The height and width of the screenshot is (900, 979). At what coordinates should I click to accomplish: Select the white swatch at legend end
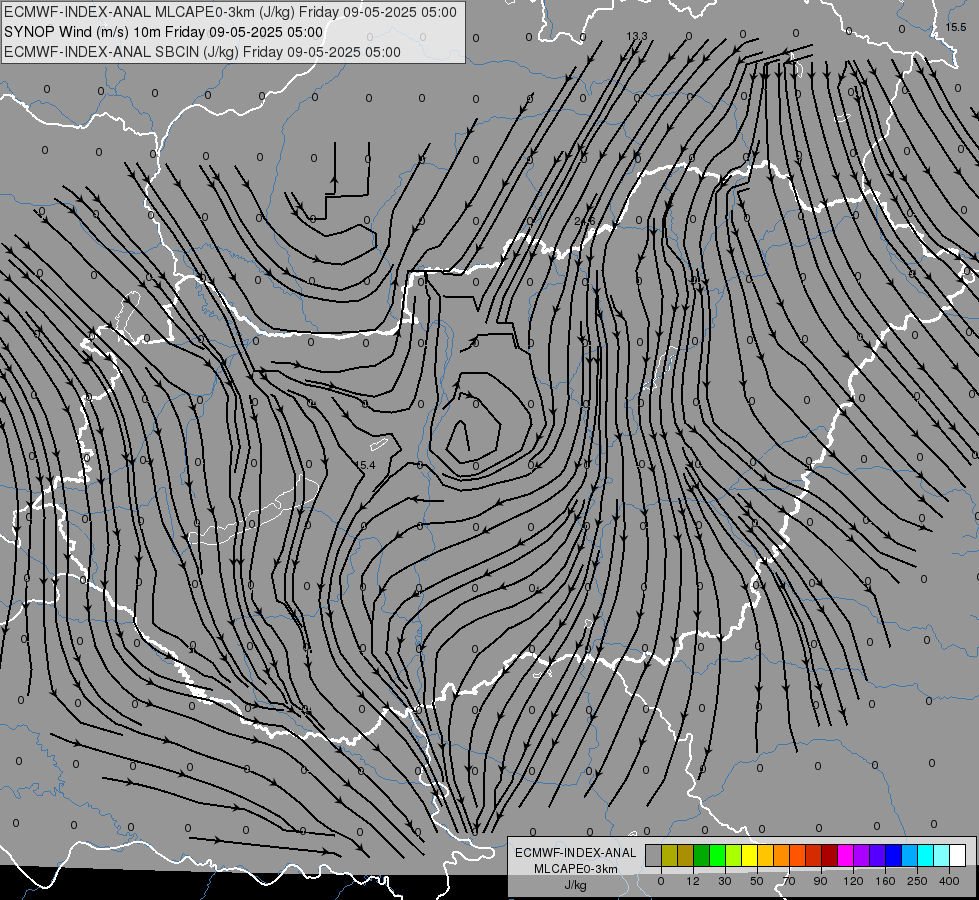957,856
